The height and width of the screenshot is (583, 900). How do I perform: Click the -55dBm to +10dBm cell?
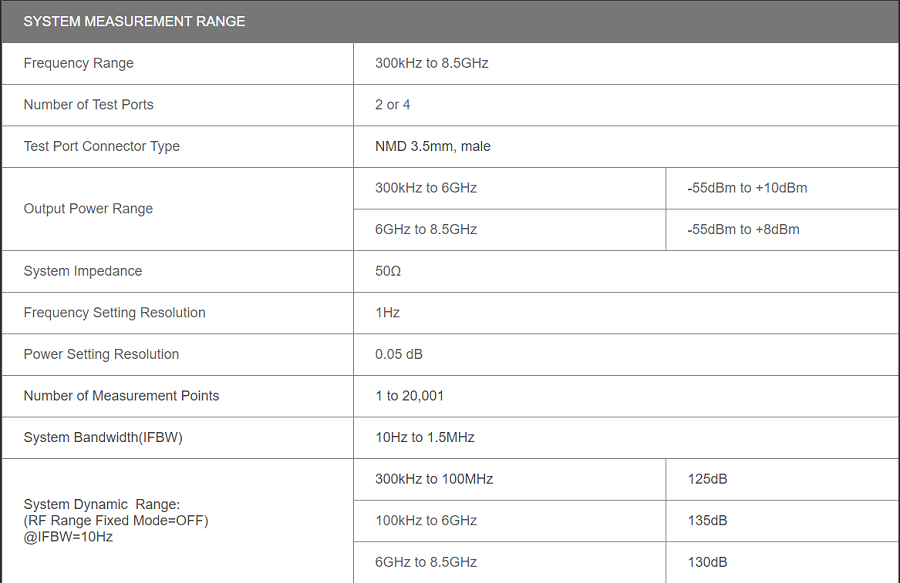coord(747,188)
